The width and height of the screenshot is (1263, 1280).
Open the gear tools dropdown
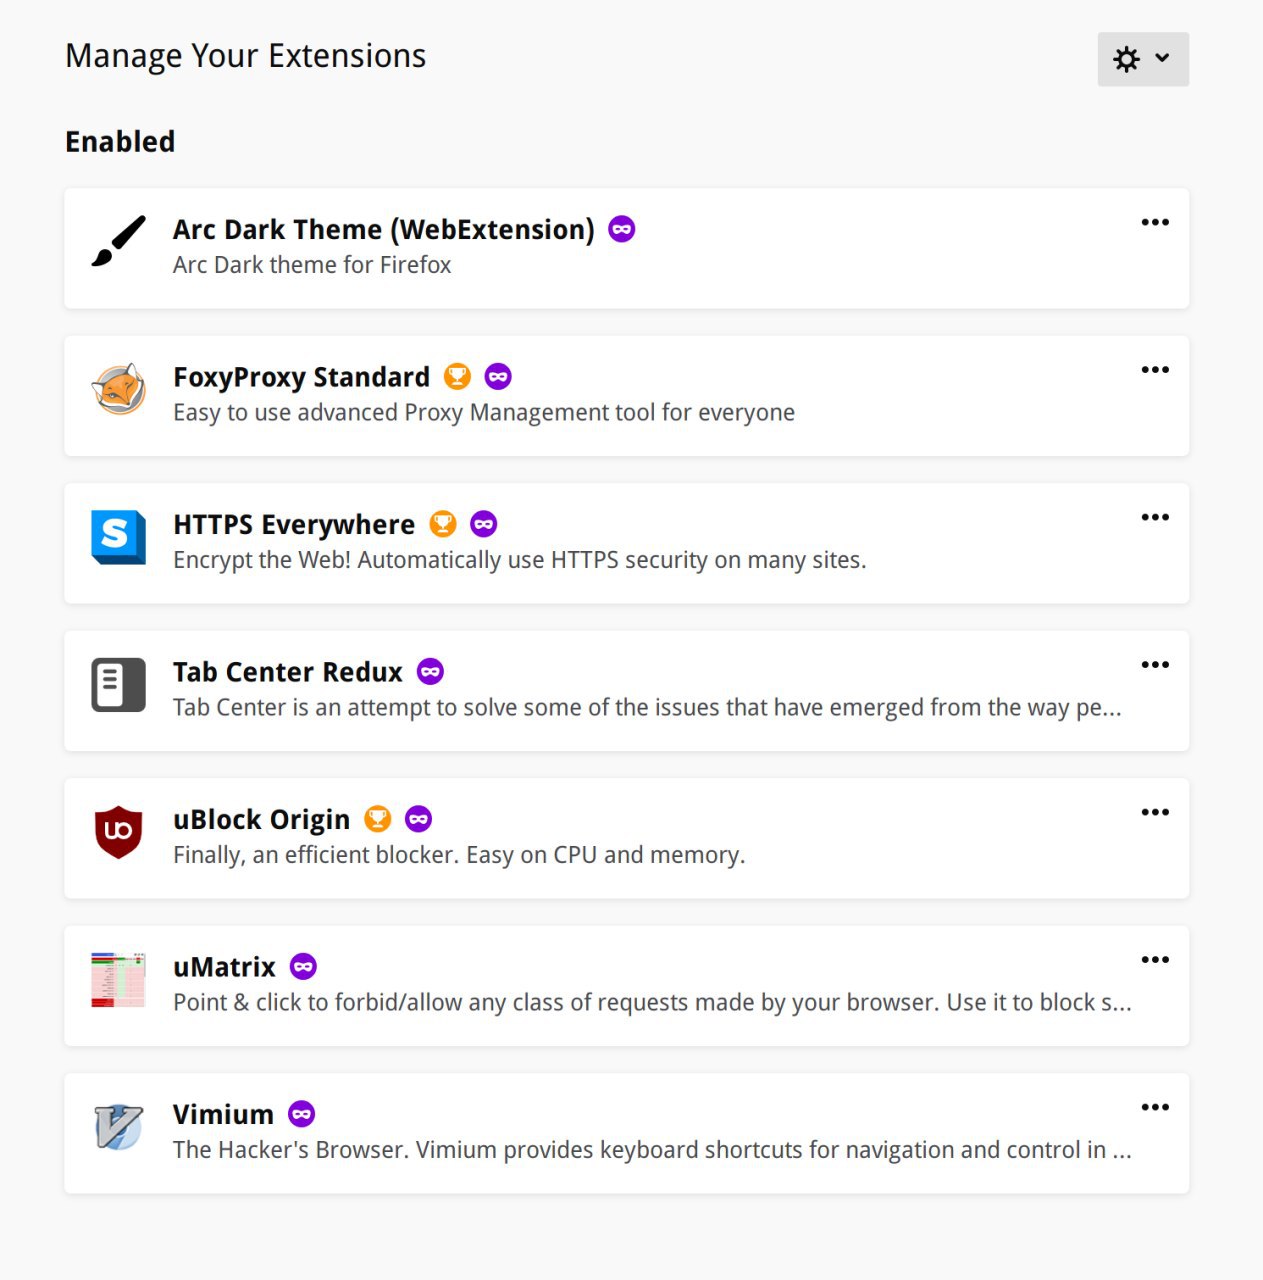click(1143, 59)
